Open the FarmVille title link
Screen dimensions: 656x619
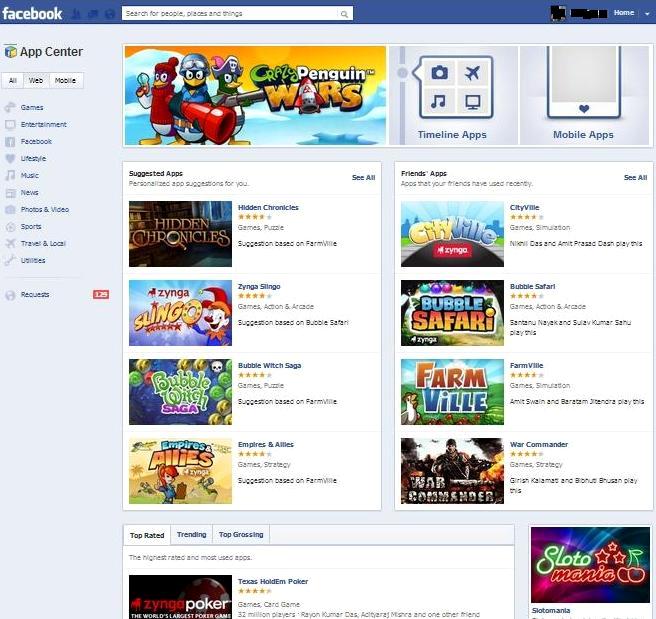[526, 366]
